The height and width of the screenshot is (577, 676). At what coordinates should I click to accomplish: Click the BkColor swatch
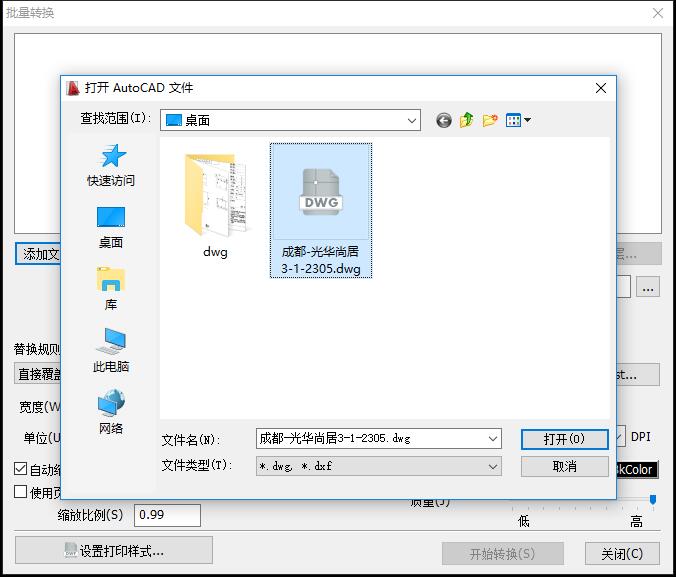pos(637,469)
